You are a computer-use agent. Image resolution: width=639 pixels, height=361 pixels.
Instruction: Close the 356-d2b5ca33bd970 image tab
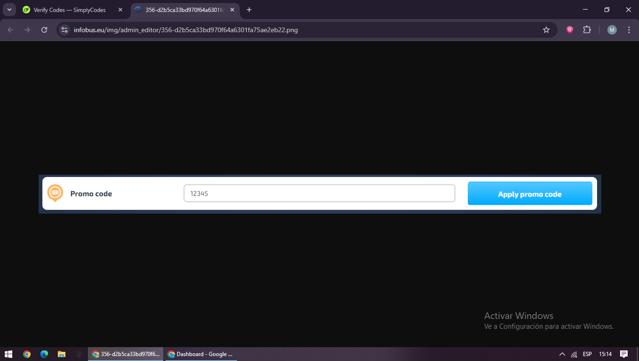(232, 10)
